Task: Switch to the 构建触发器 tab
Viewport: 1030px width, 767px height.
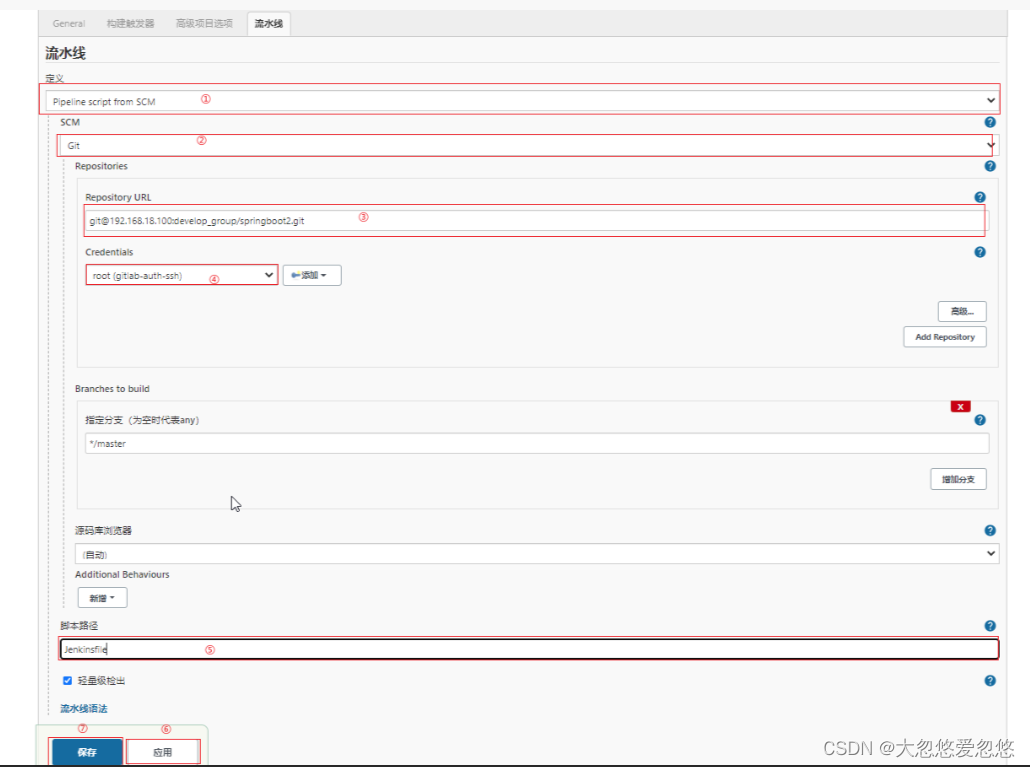Action: click(x=131, y=23)
